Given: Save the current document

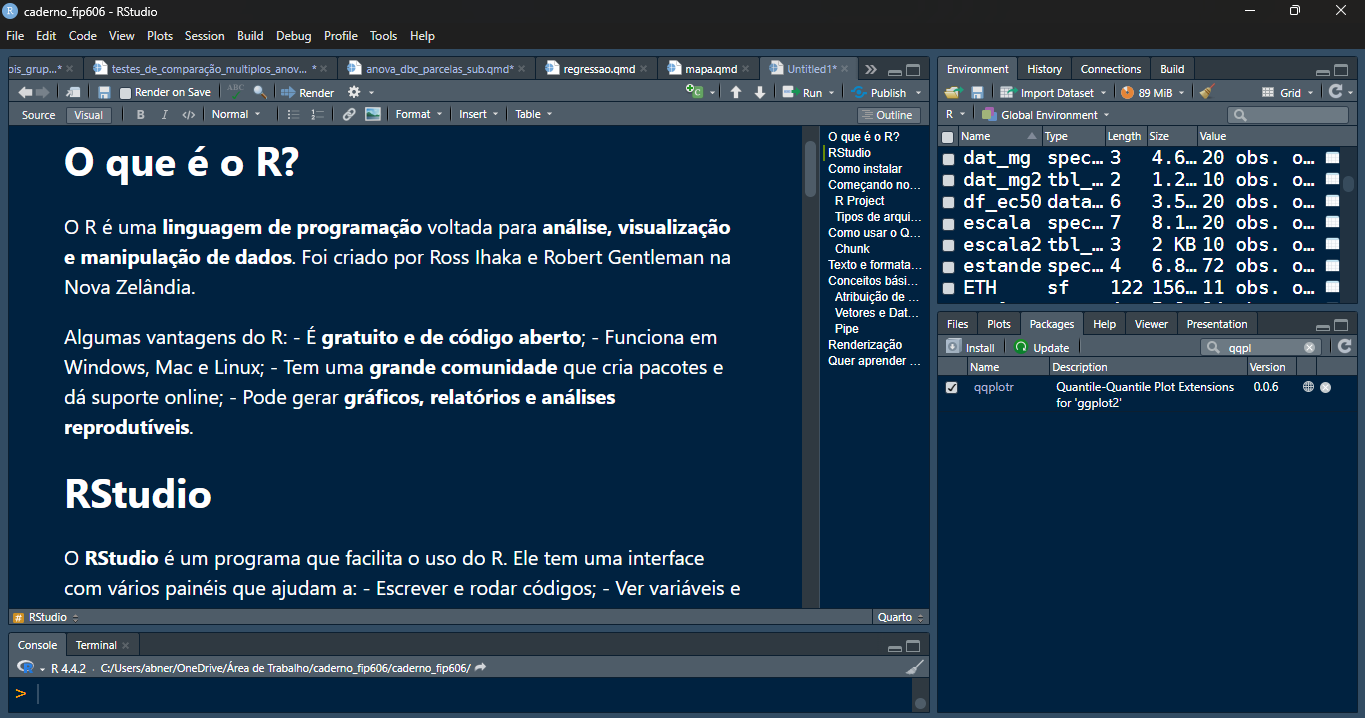Looking at the screenshot, I should (x=103, y=91).
